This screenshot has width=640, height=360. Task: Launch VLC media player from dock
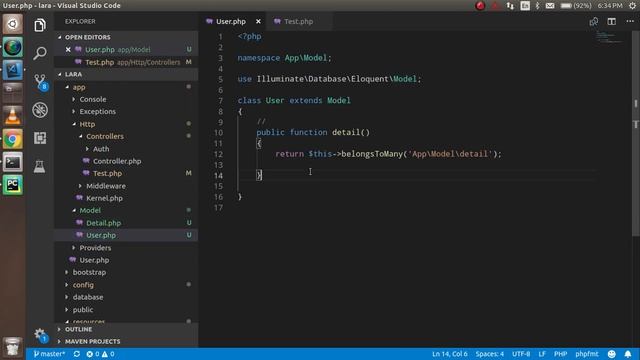tap(13, 116)
